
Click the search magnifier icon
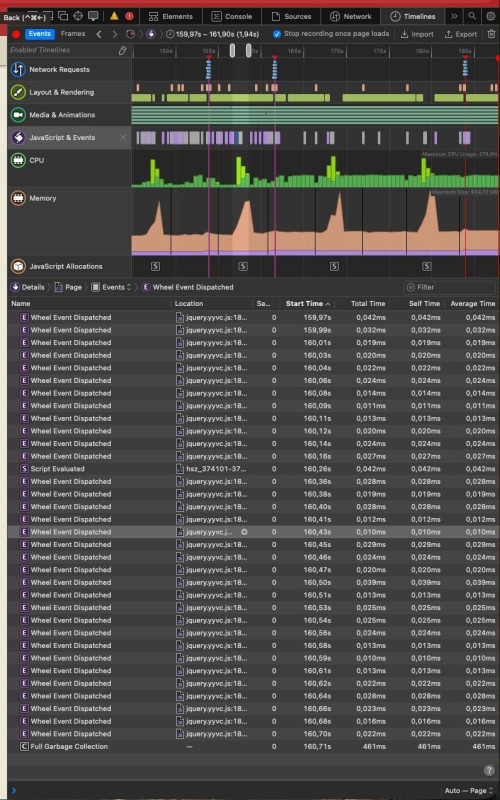click(x=472, y=16)
